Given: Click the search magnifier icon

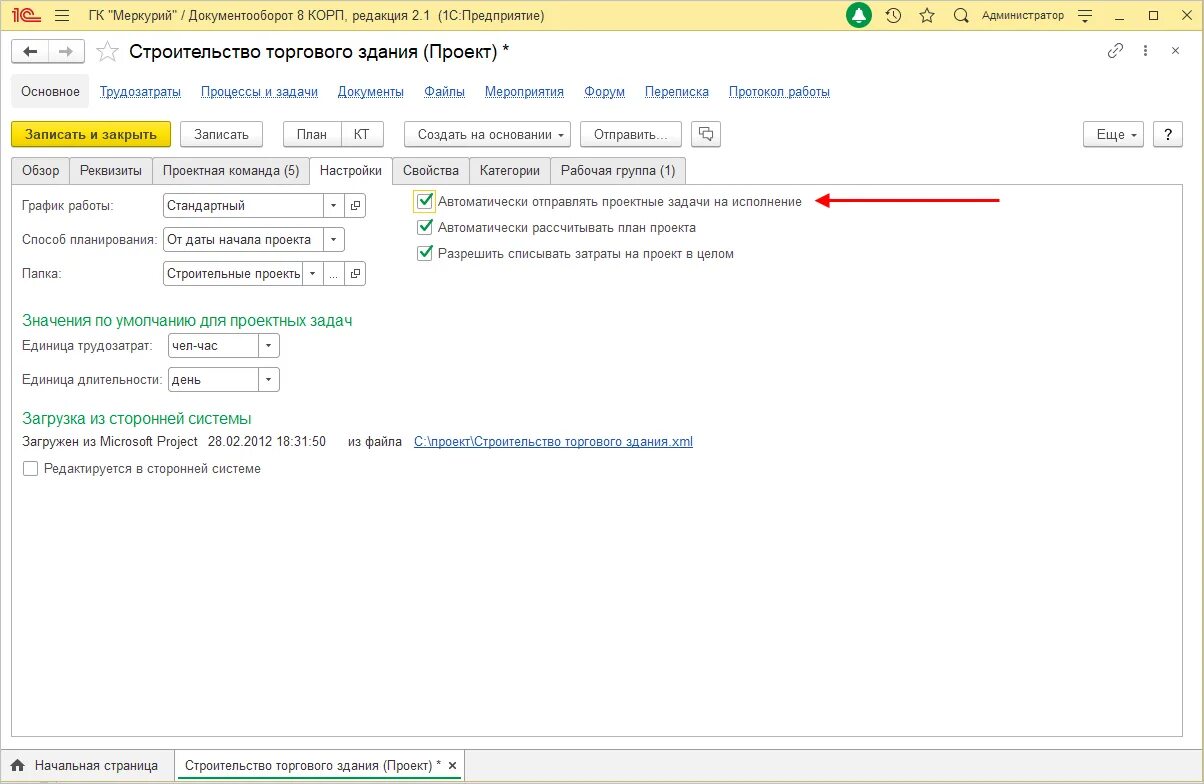Looking at the screenshot, I should click(961, 16).
